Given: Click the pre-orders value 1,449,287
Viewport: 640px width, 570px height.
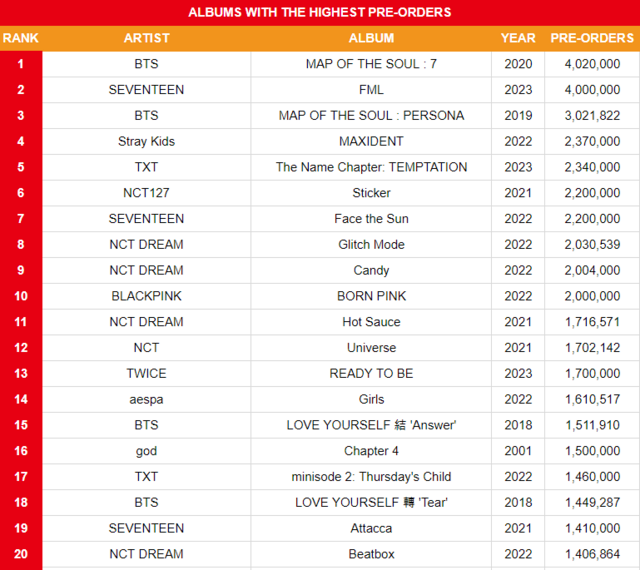Looking at the screenshot, I should [592, 502].
